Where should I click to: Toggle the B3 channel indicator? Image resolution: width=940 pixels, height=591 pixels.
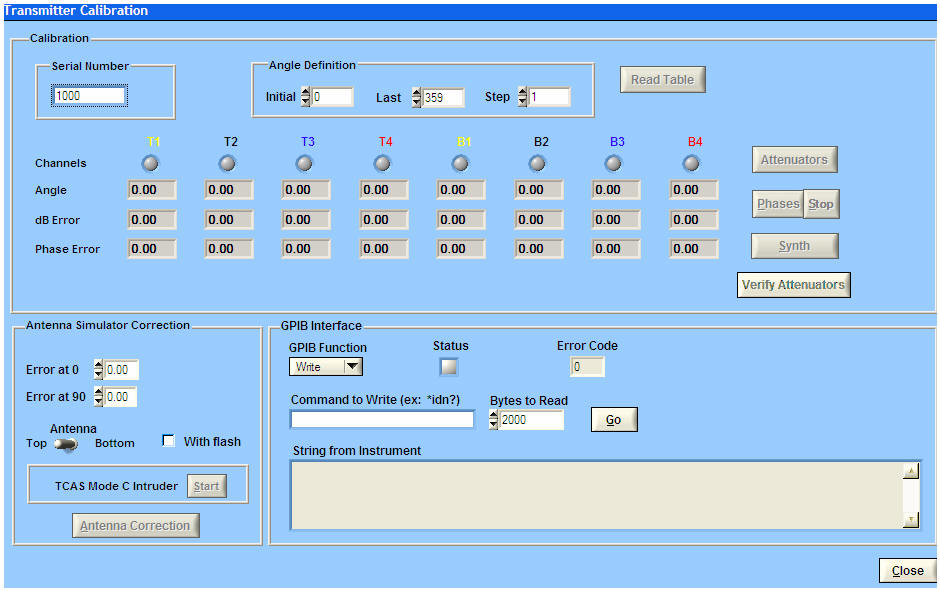613,163
